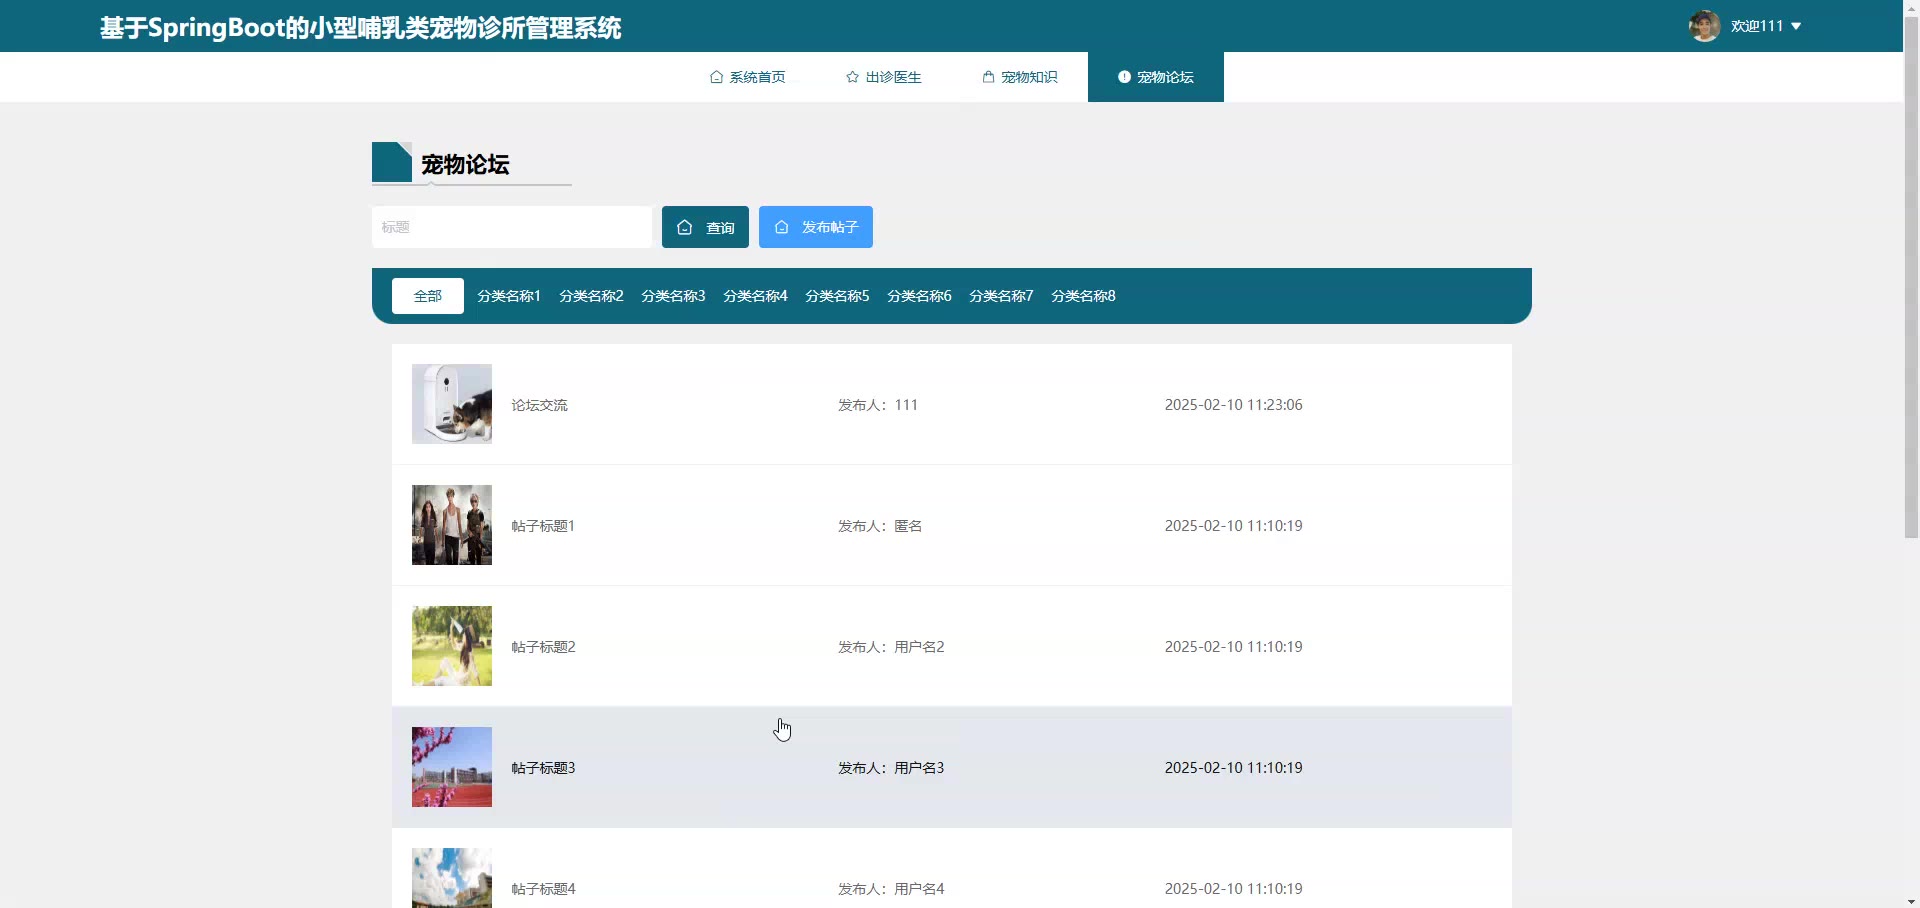Open the highlighted 帖子标题3 post
Image resolution: width=1920 pixels, height=908 pixels.
[x=543, y=768]
